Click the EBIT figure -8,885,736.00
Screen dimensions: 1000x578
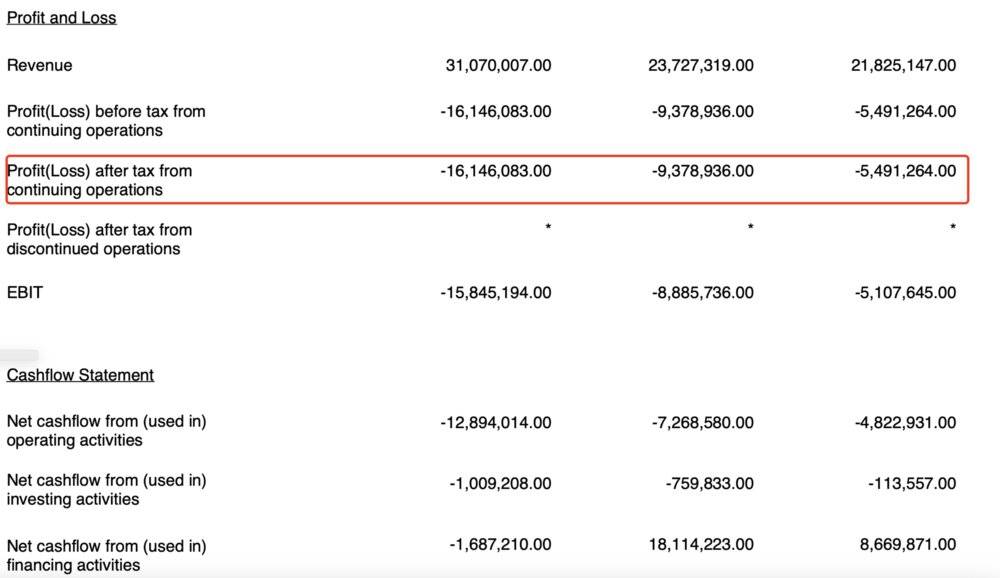pyautogui.click(x=703, y=293)
